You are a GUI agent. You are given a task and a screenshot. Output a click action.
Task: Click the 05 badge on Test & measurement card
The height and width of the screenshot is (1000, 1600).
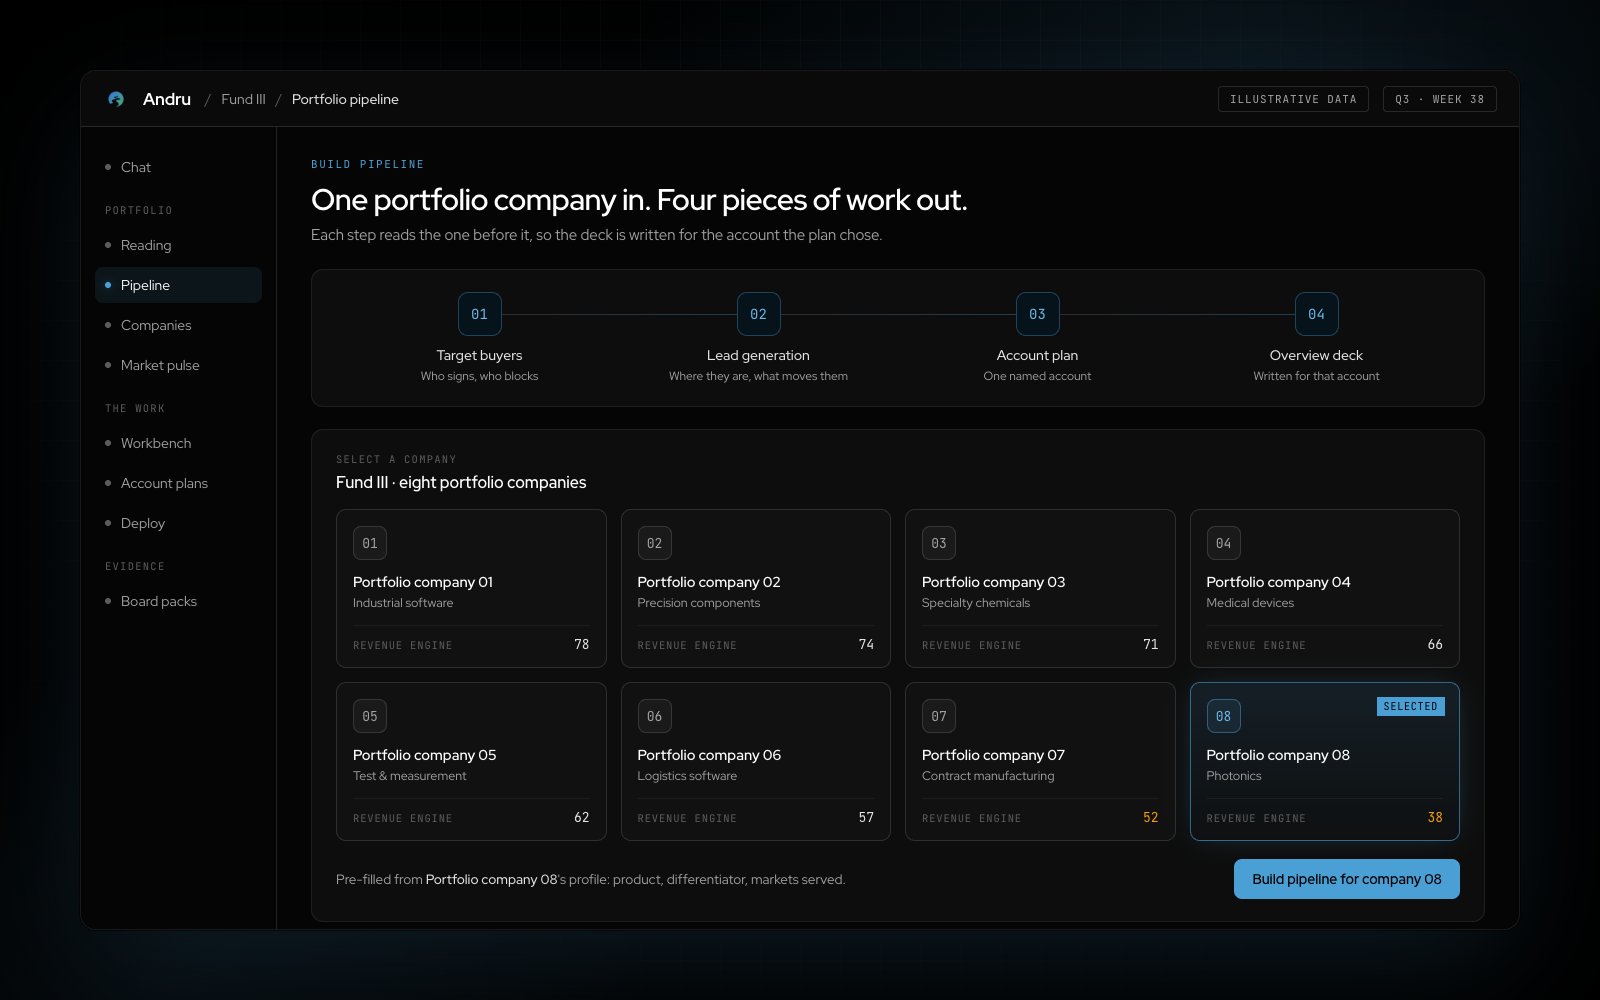(x=370, y=716)
